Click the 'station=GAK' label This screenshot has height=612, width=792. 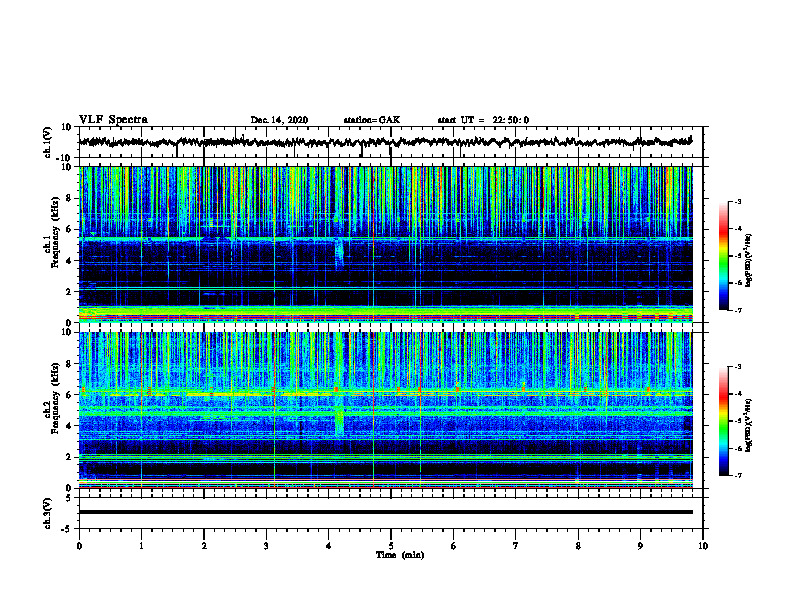coord(372,120)
